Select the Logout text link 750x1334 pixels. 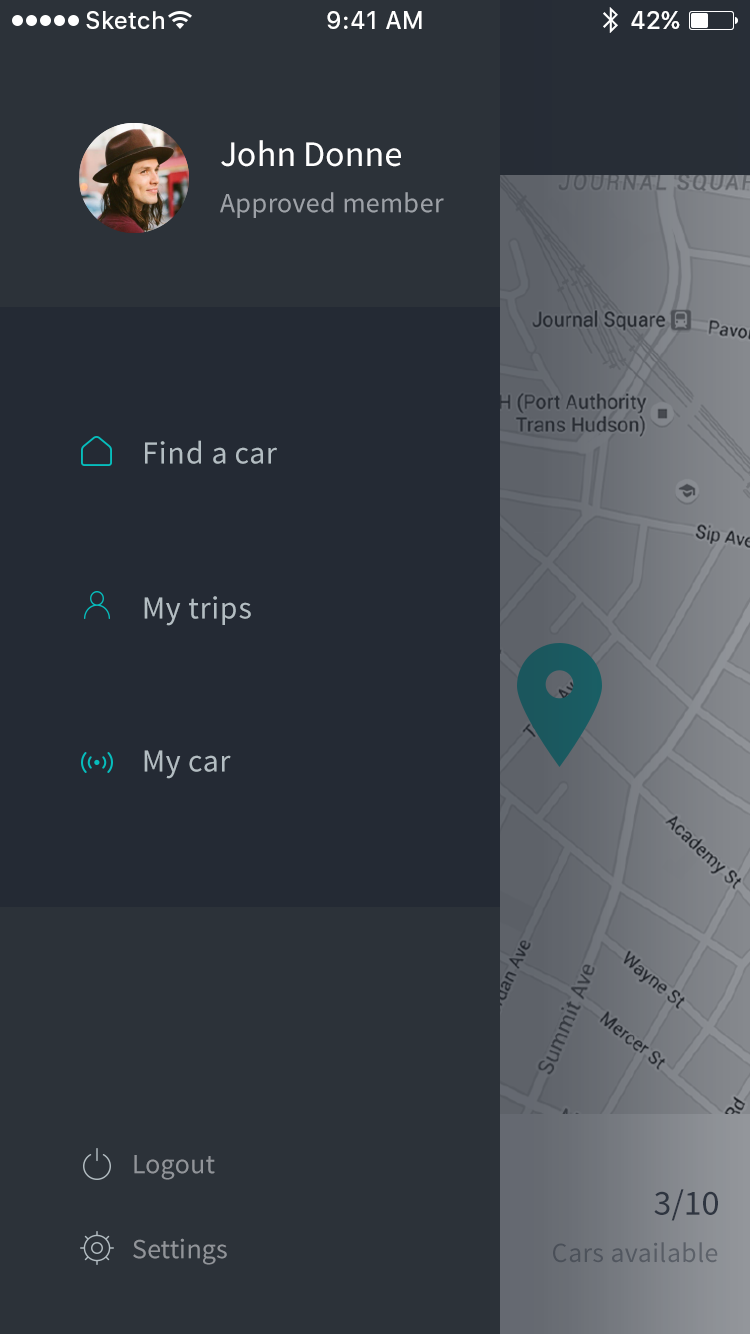174,1165
